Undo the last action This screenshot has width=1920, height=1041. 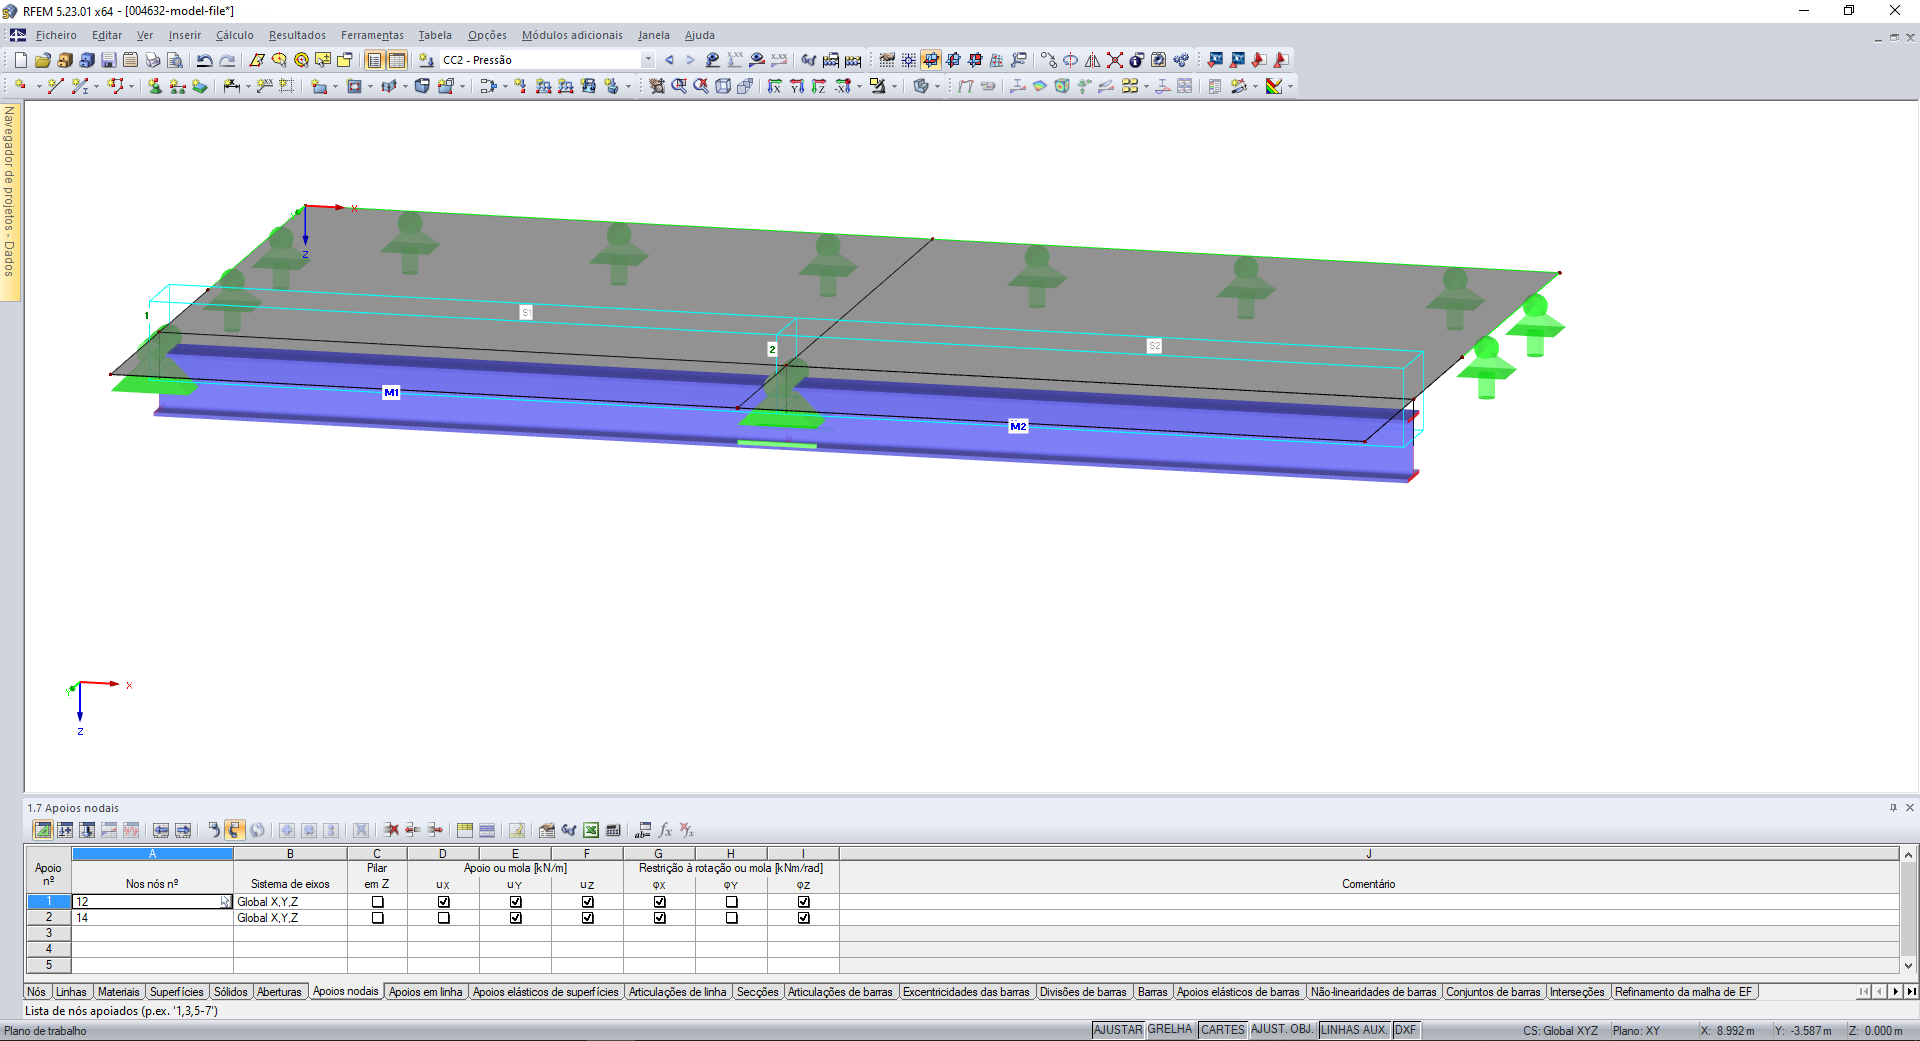205,60
